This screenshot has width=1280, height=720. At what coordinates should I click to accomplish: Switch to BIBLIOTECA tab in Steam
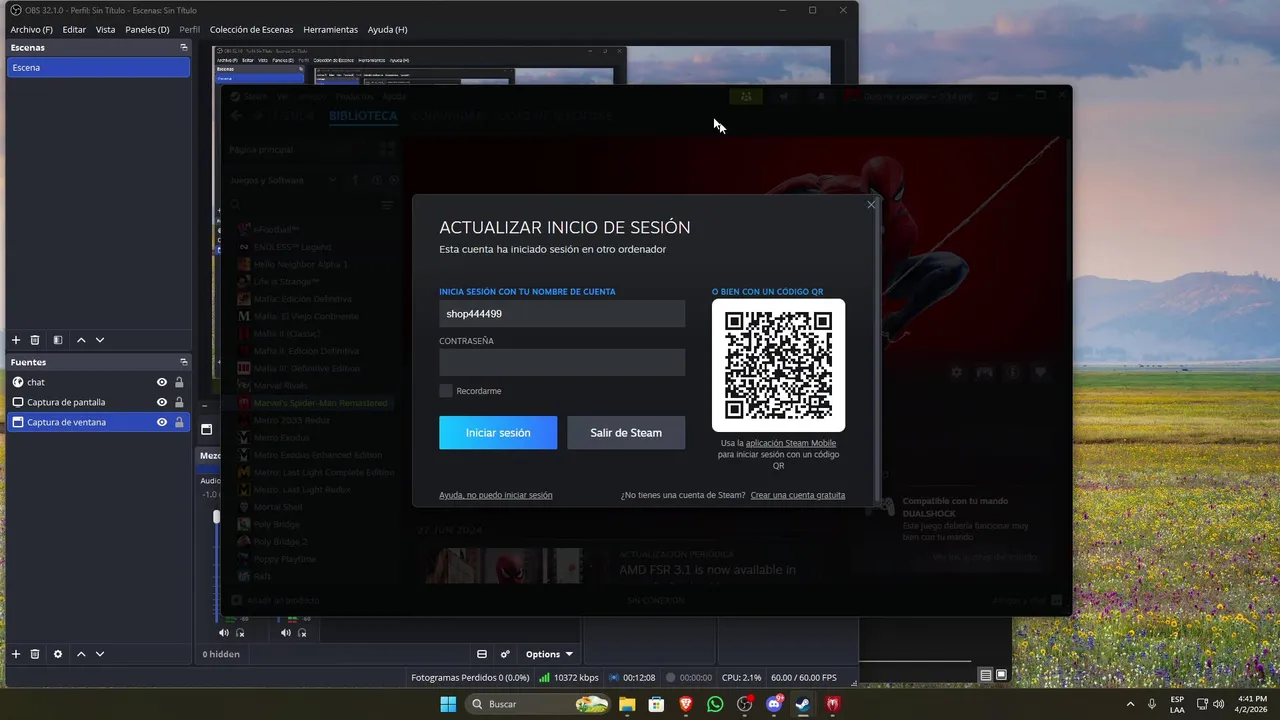coord(363,116)
